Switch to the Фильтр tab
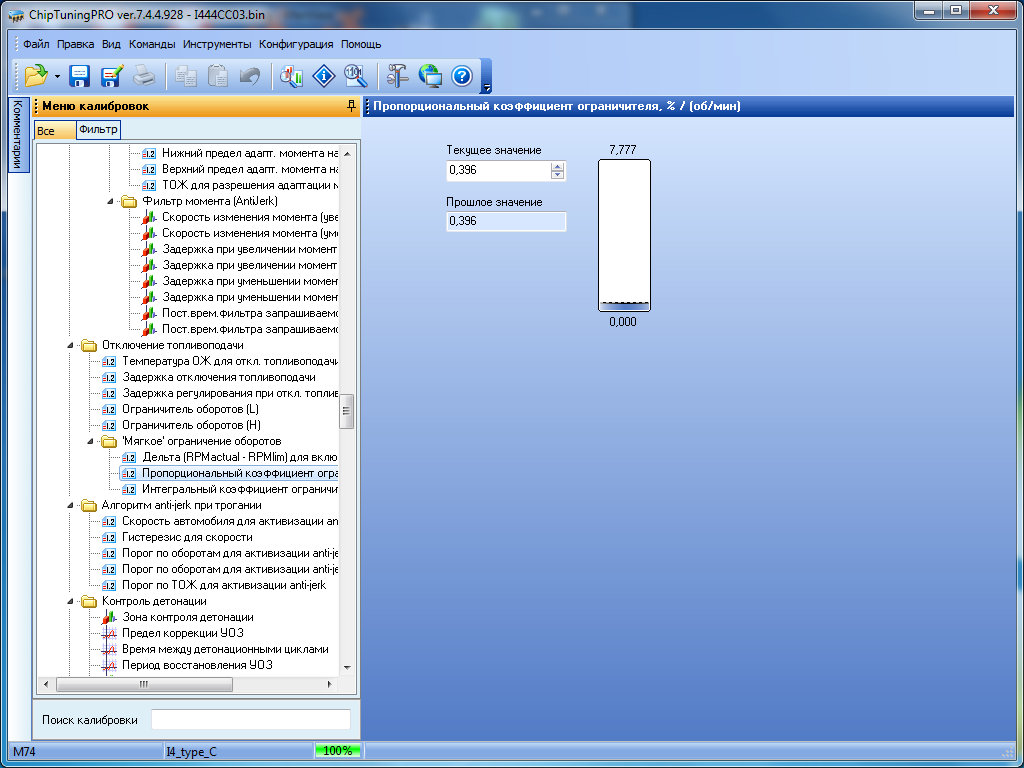Viewport: 1024px width, 768px height. pos(97,129)
